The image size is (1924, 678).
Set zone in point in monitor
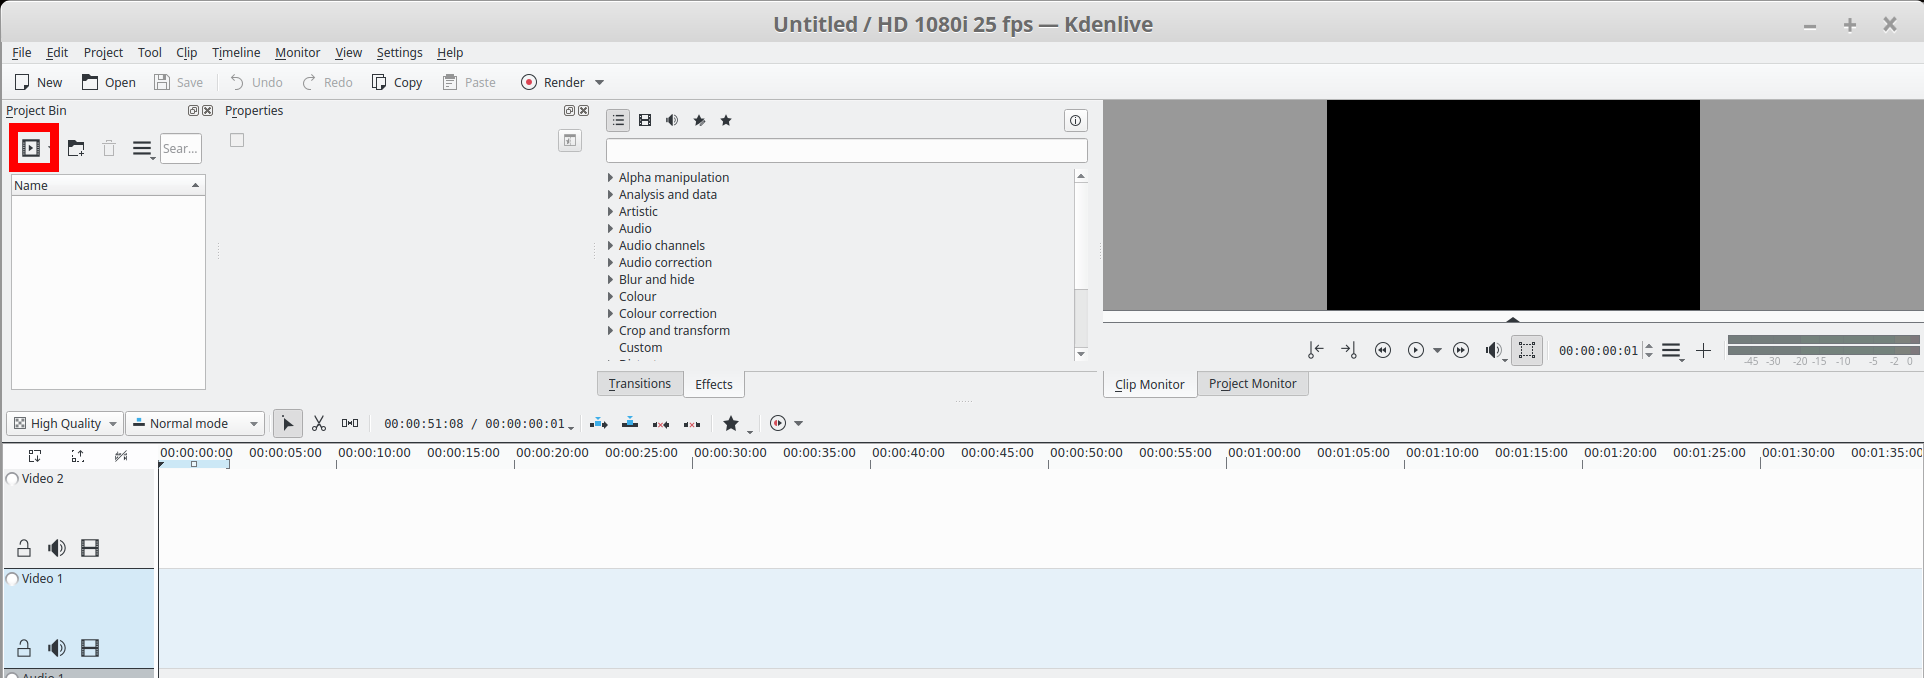coord(1316,350)
